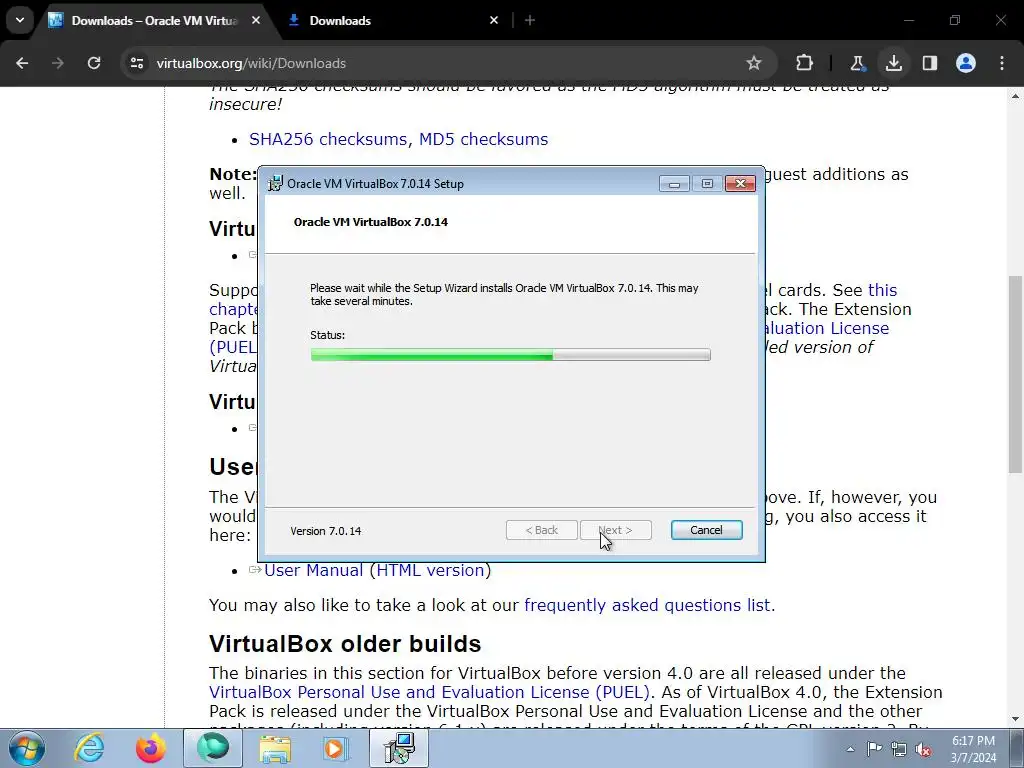Select VirtualBox installer taskbar icon
The height and width of the screenshot is (768, 1024).
[399, 748]
